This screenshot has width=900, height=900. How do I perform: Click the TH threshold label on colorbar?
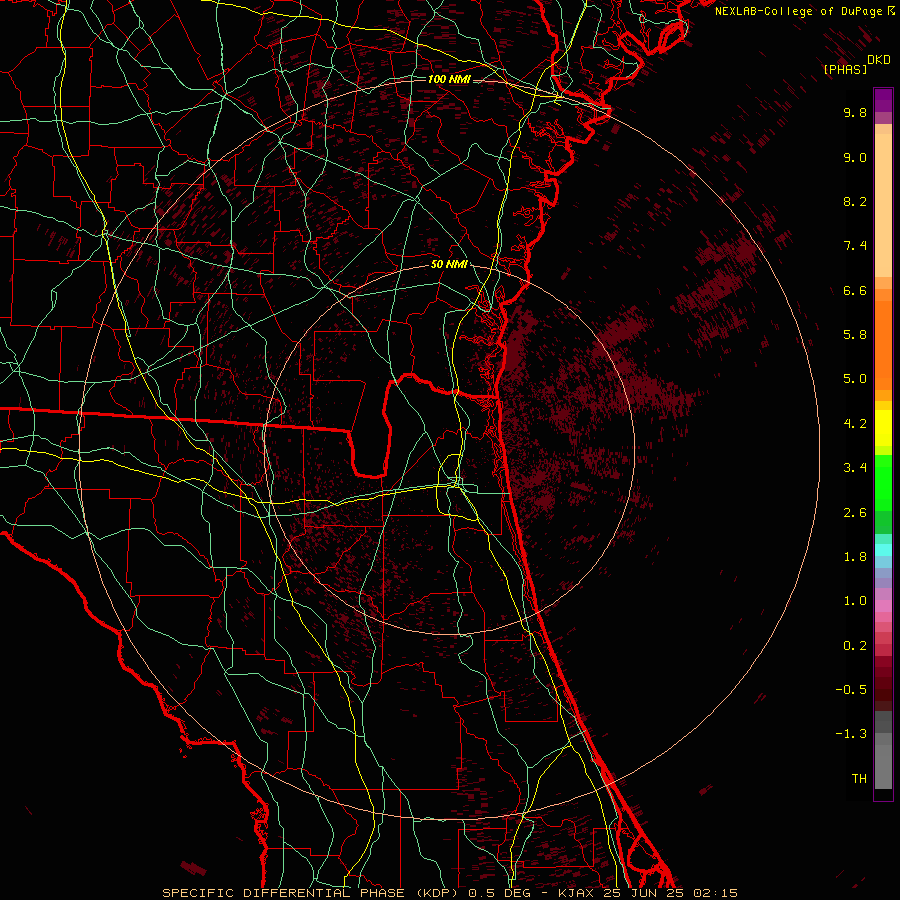859,779
